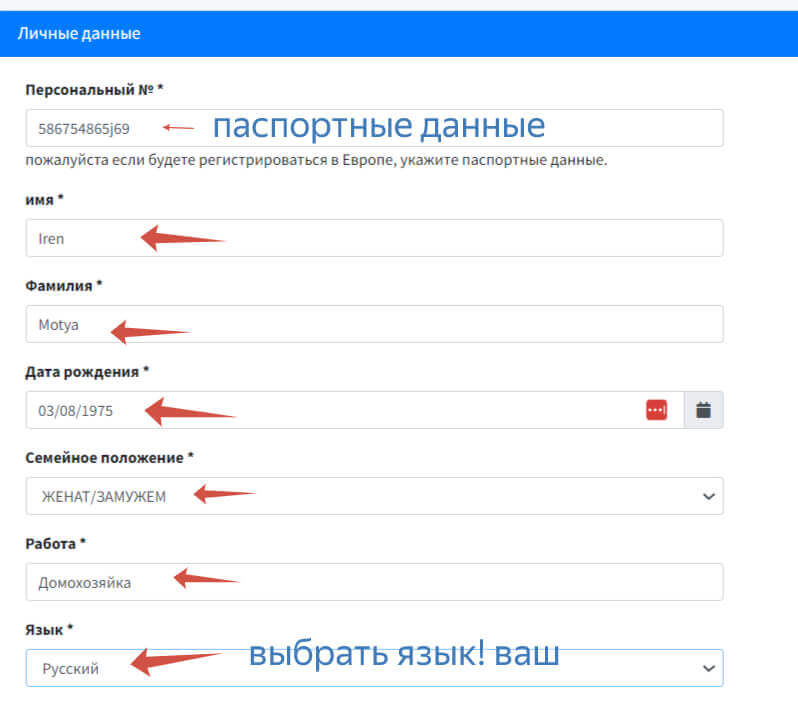The image size is (798, 714).
Task: Click the red arrow pointing at Motya
Action: 150,331
